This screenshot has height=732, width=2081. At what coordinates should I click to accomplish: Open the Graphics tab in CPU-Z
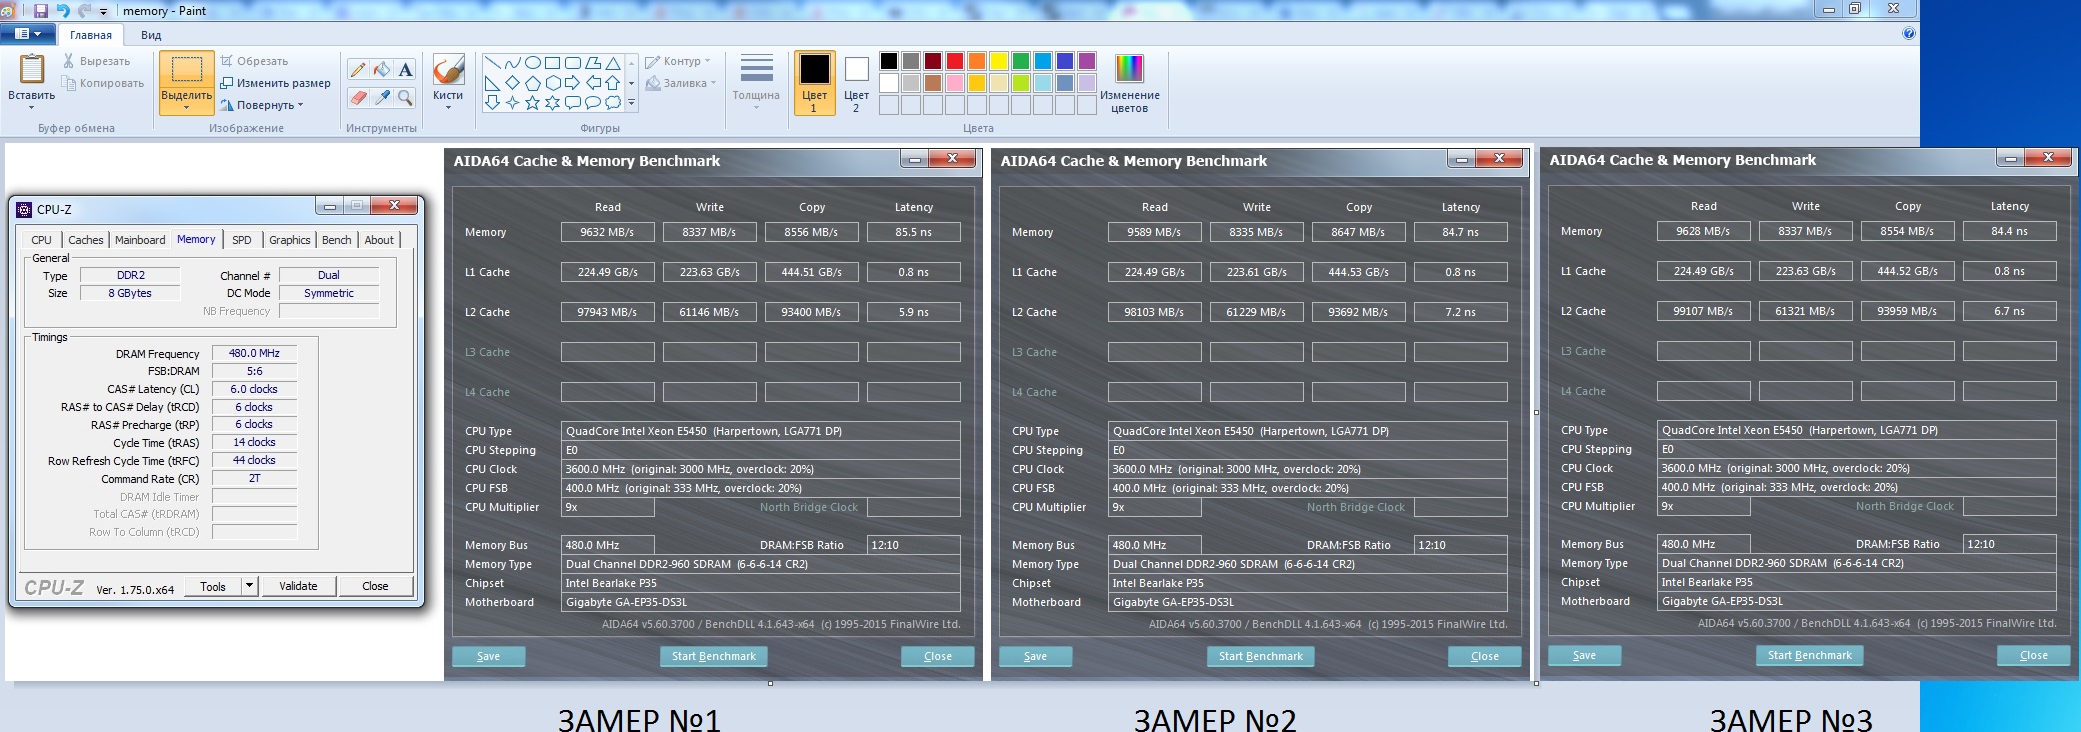pos(290,240)
